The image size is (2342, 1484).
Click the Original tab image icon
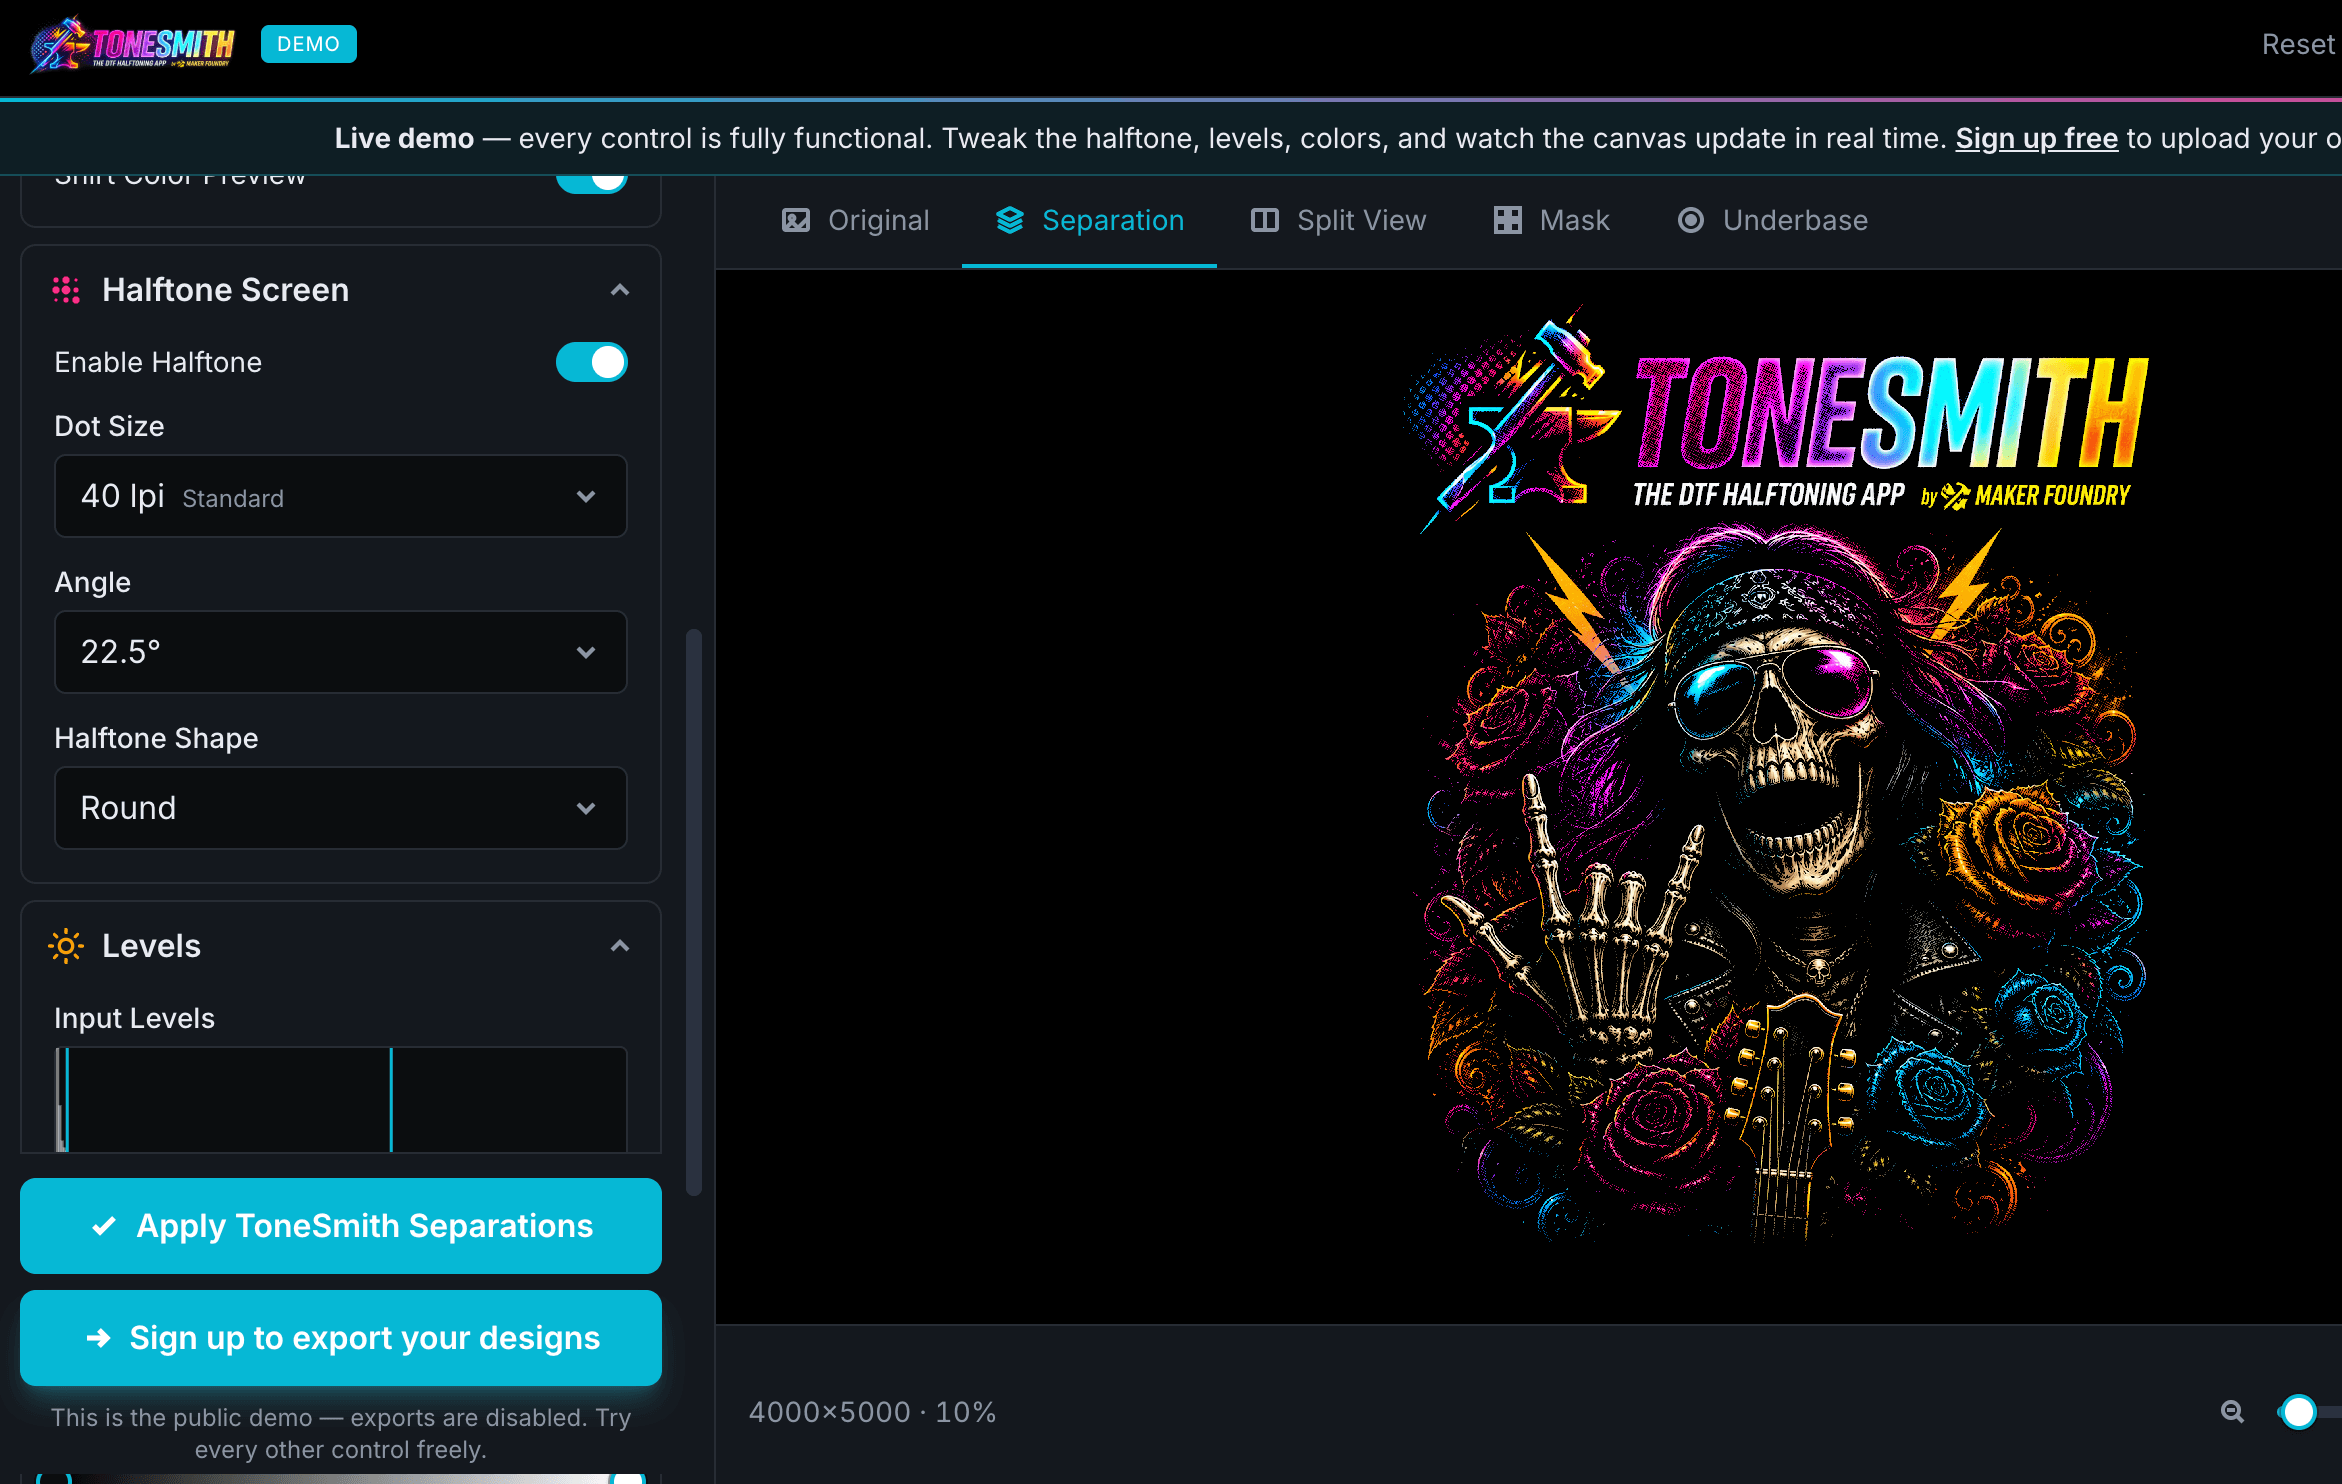coord(796,220)
